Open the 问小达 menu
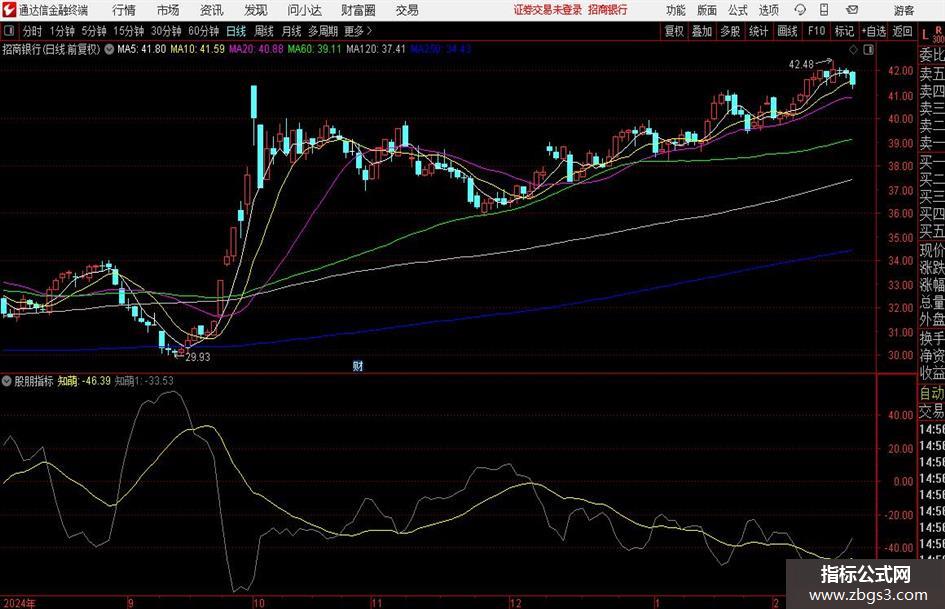 [x=304, y=10]
